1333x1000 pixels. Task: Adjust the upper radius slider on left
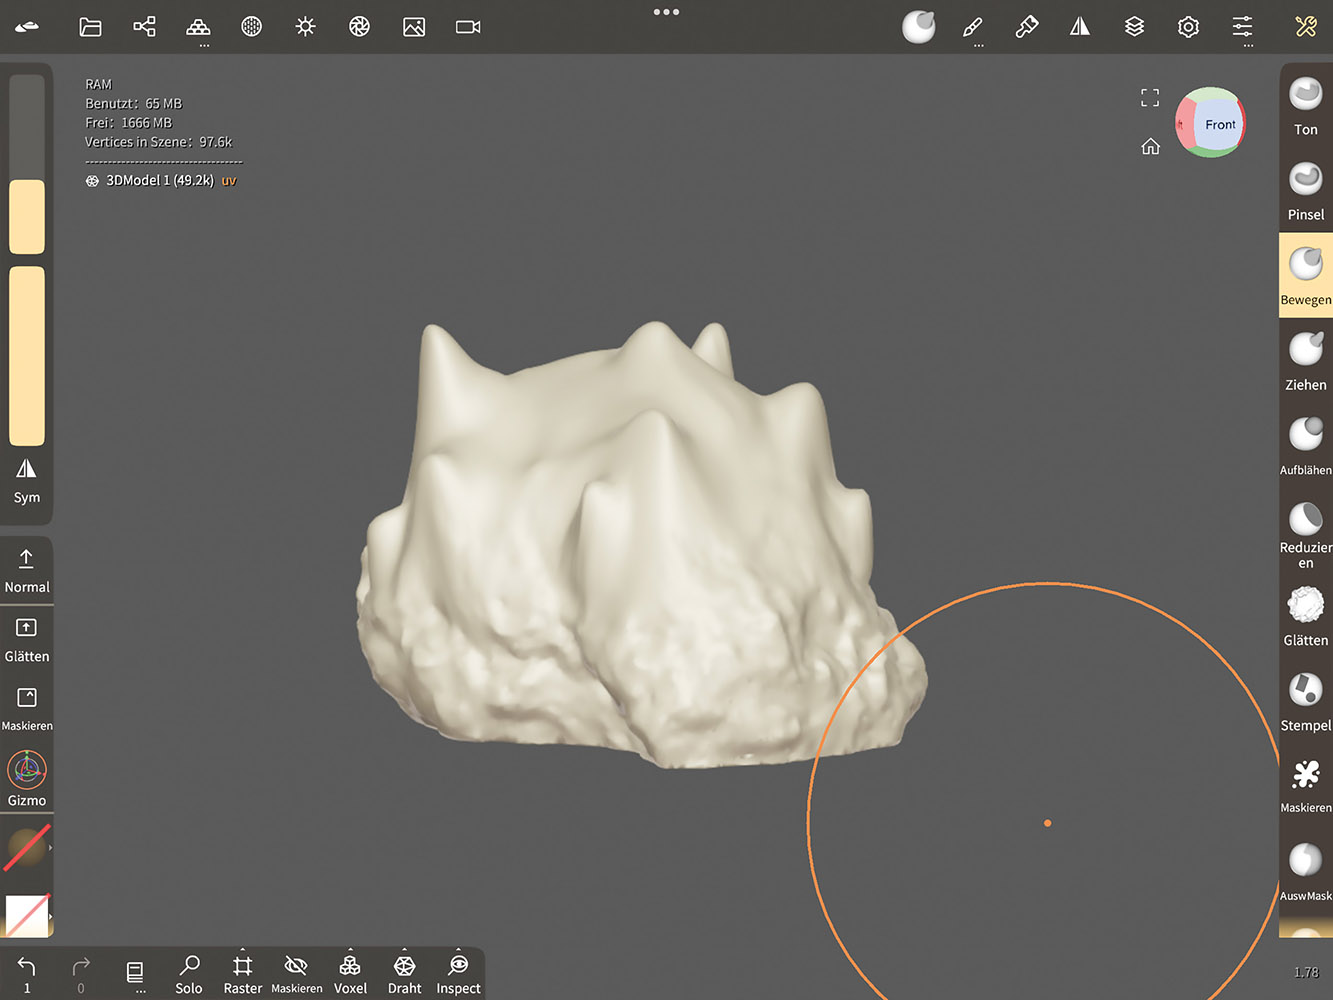pyautogui.click(x=27, y=165)
